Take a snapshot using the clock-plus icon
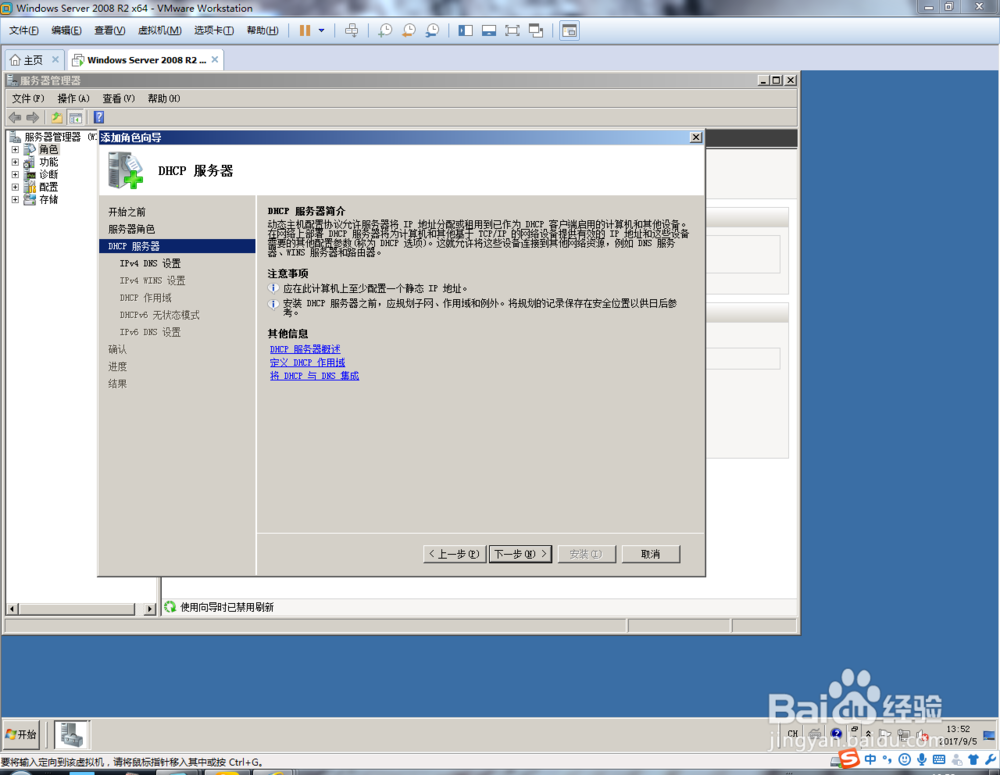 [x=385, y=31]
